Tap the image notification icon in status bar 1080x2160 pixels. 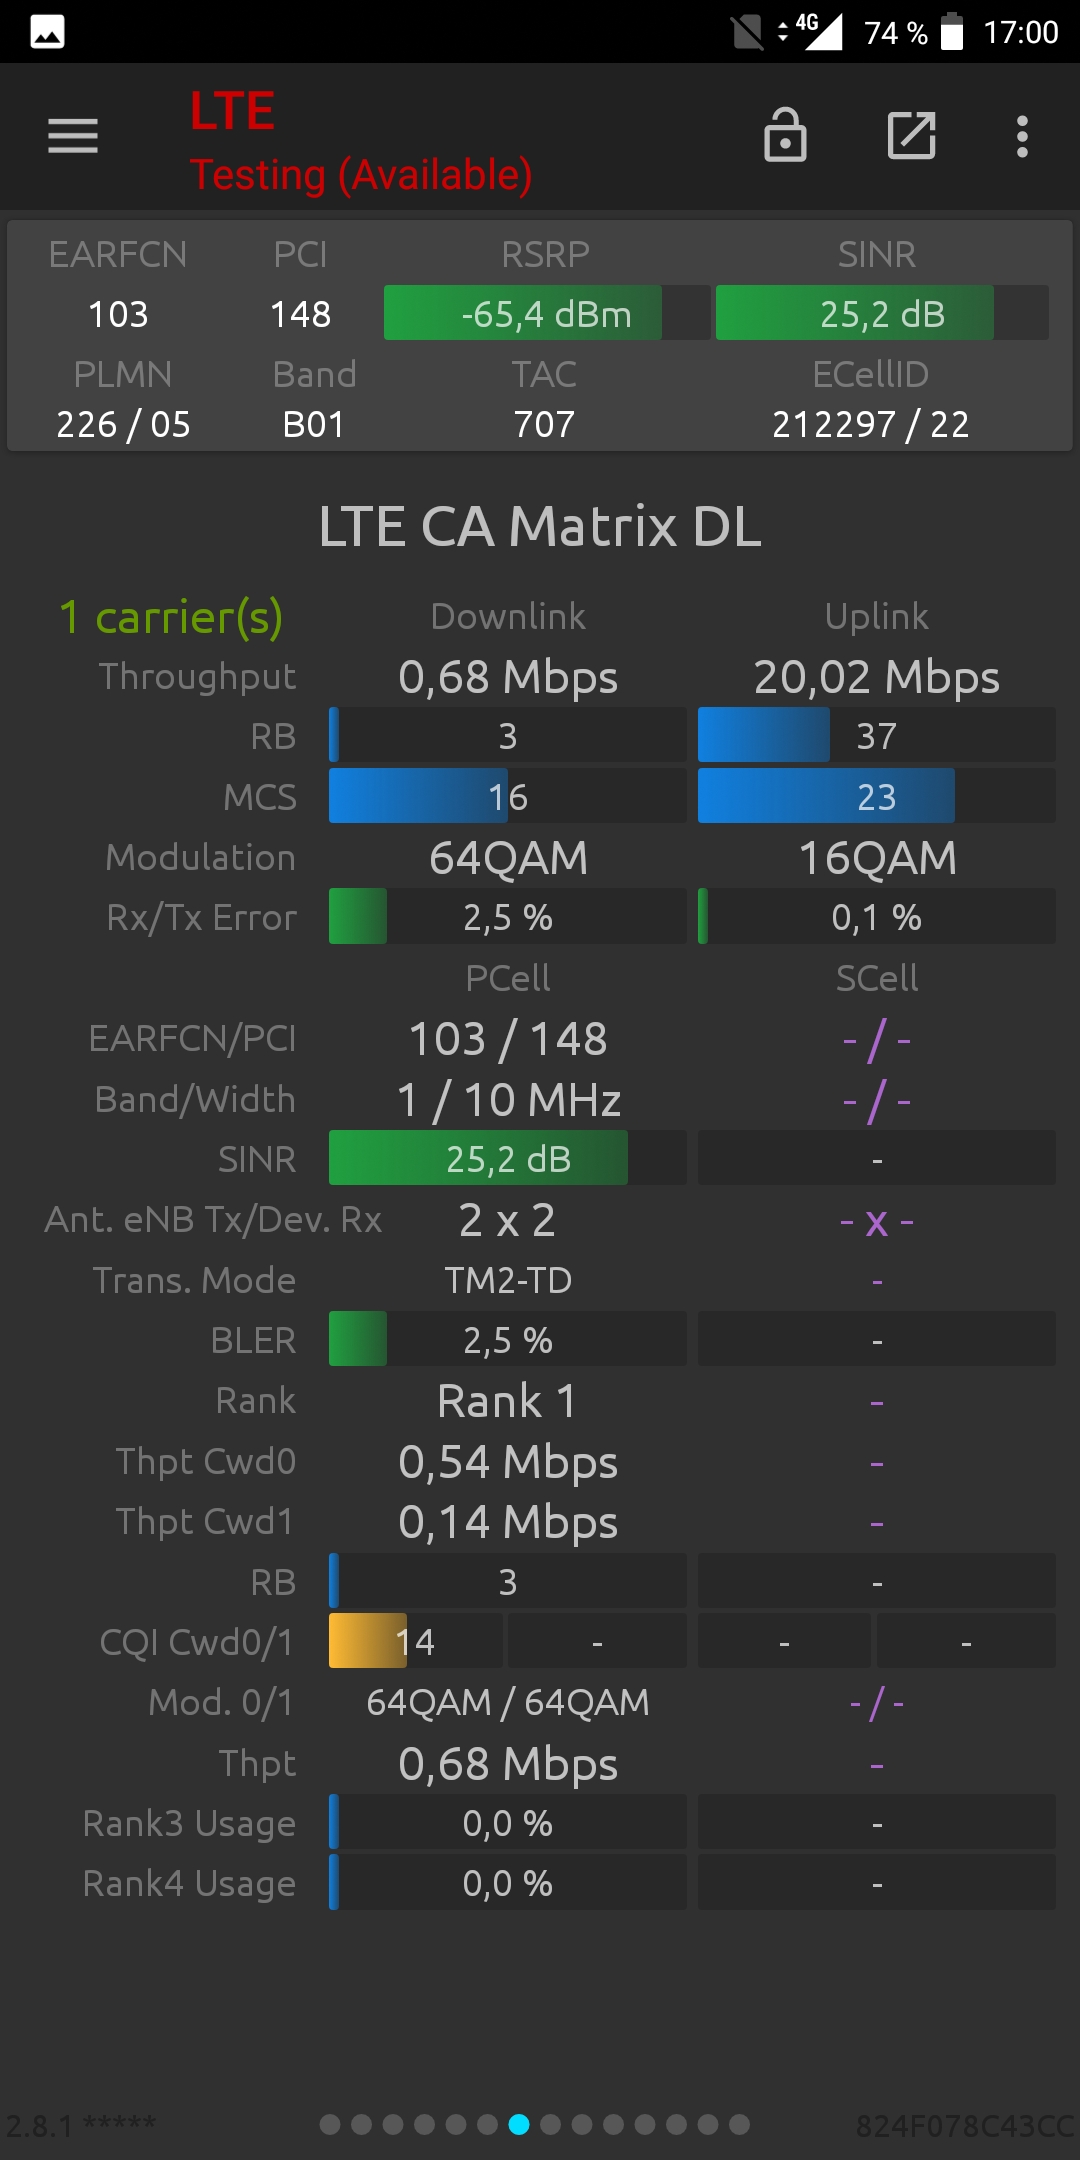point(47,32)
